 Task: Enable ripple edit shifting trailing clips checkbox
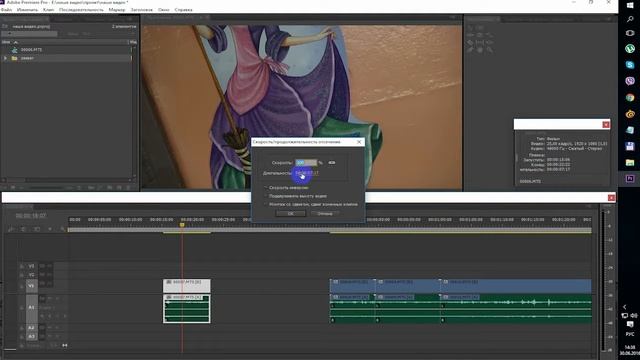266,204
